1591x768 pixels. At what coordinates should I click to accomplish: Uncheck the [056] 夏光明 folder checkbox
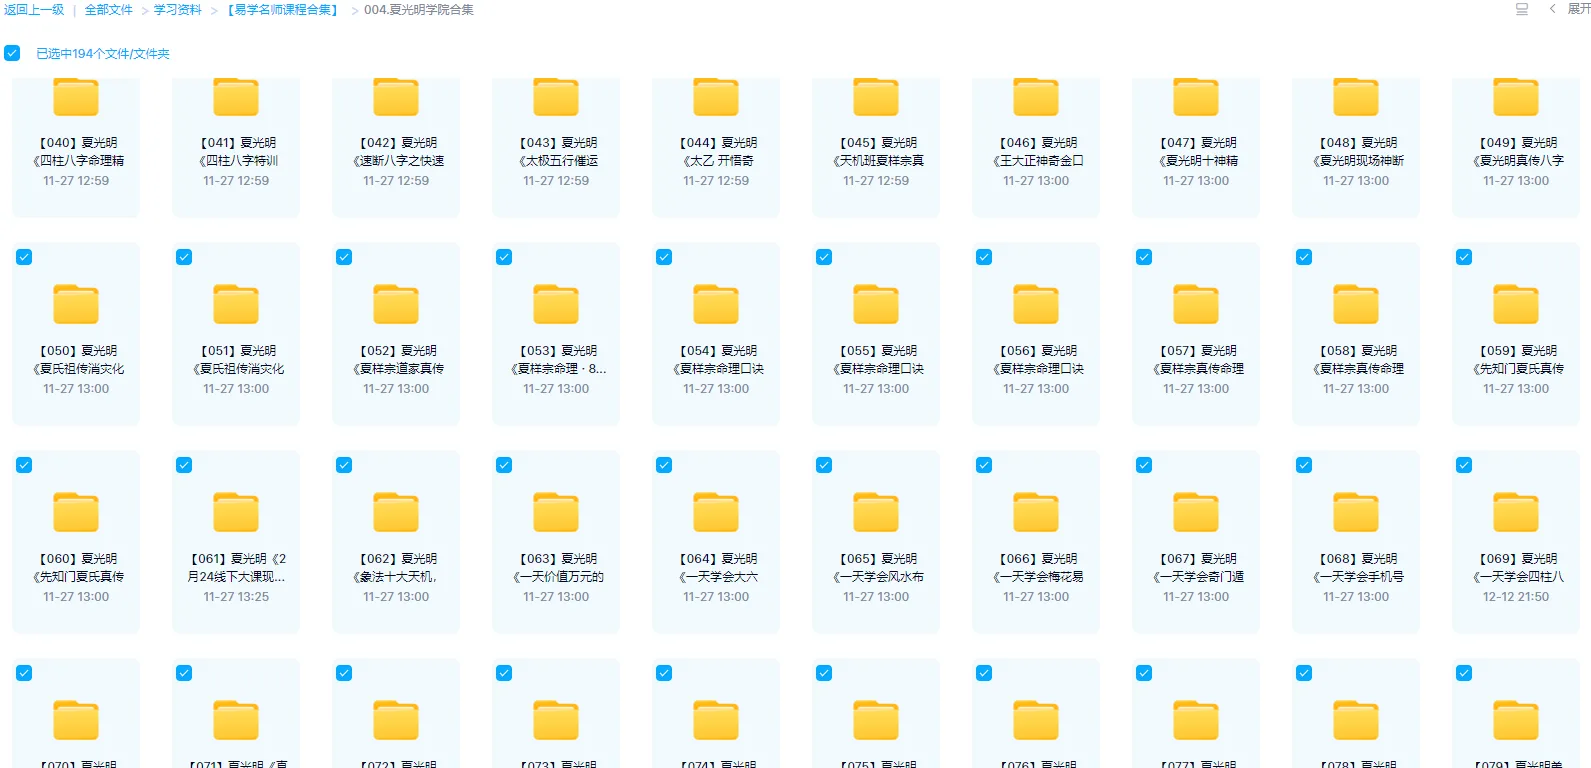pyautogui.click(x=984, y=257)
